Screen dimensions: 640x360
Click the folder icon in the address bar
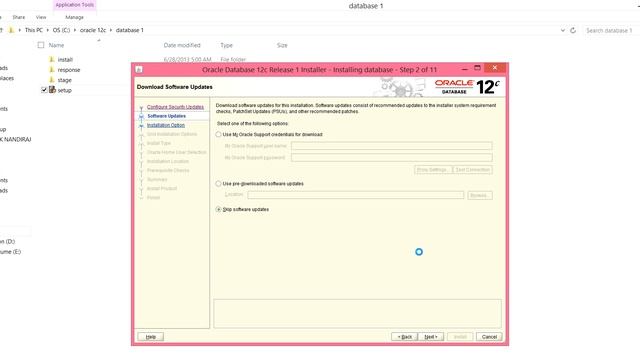tap(11, 30)
